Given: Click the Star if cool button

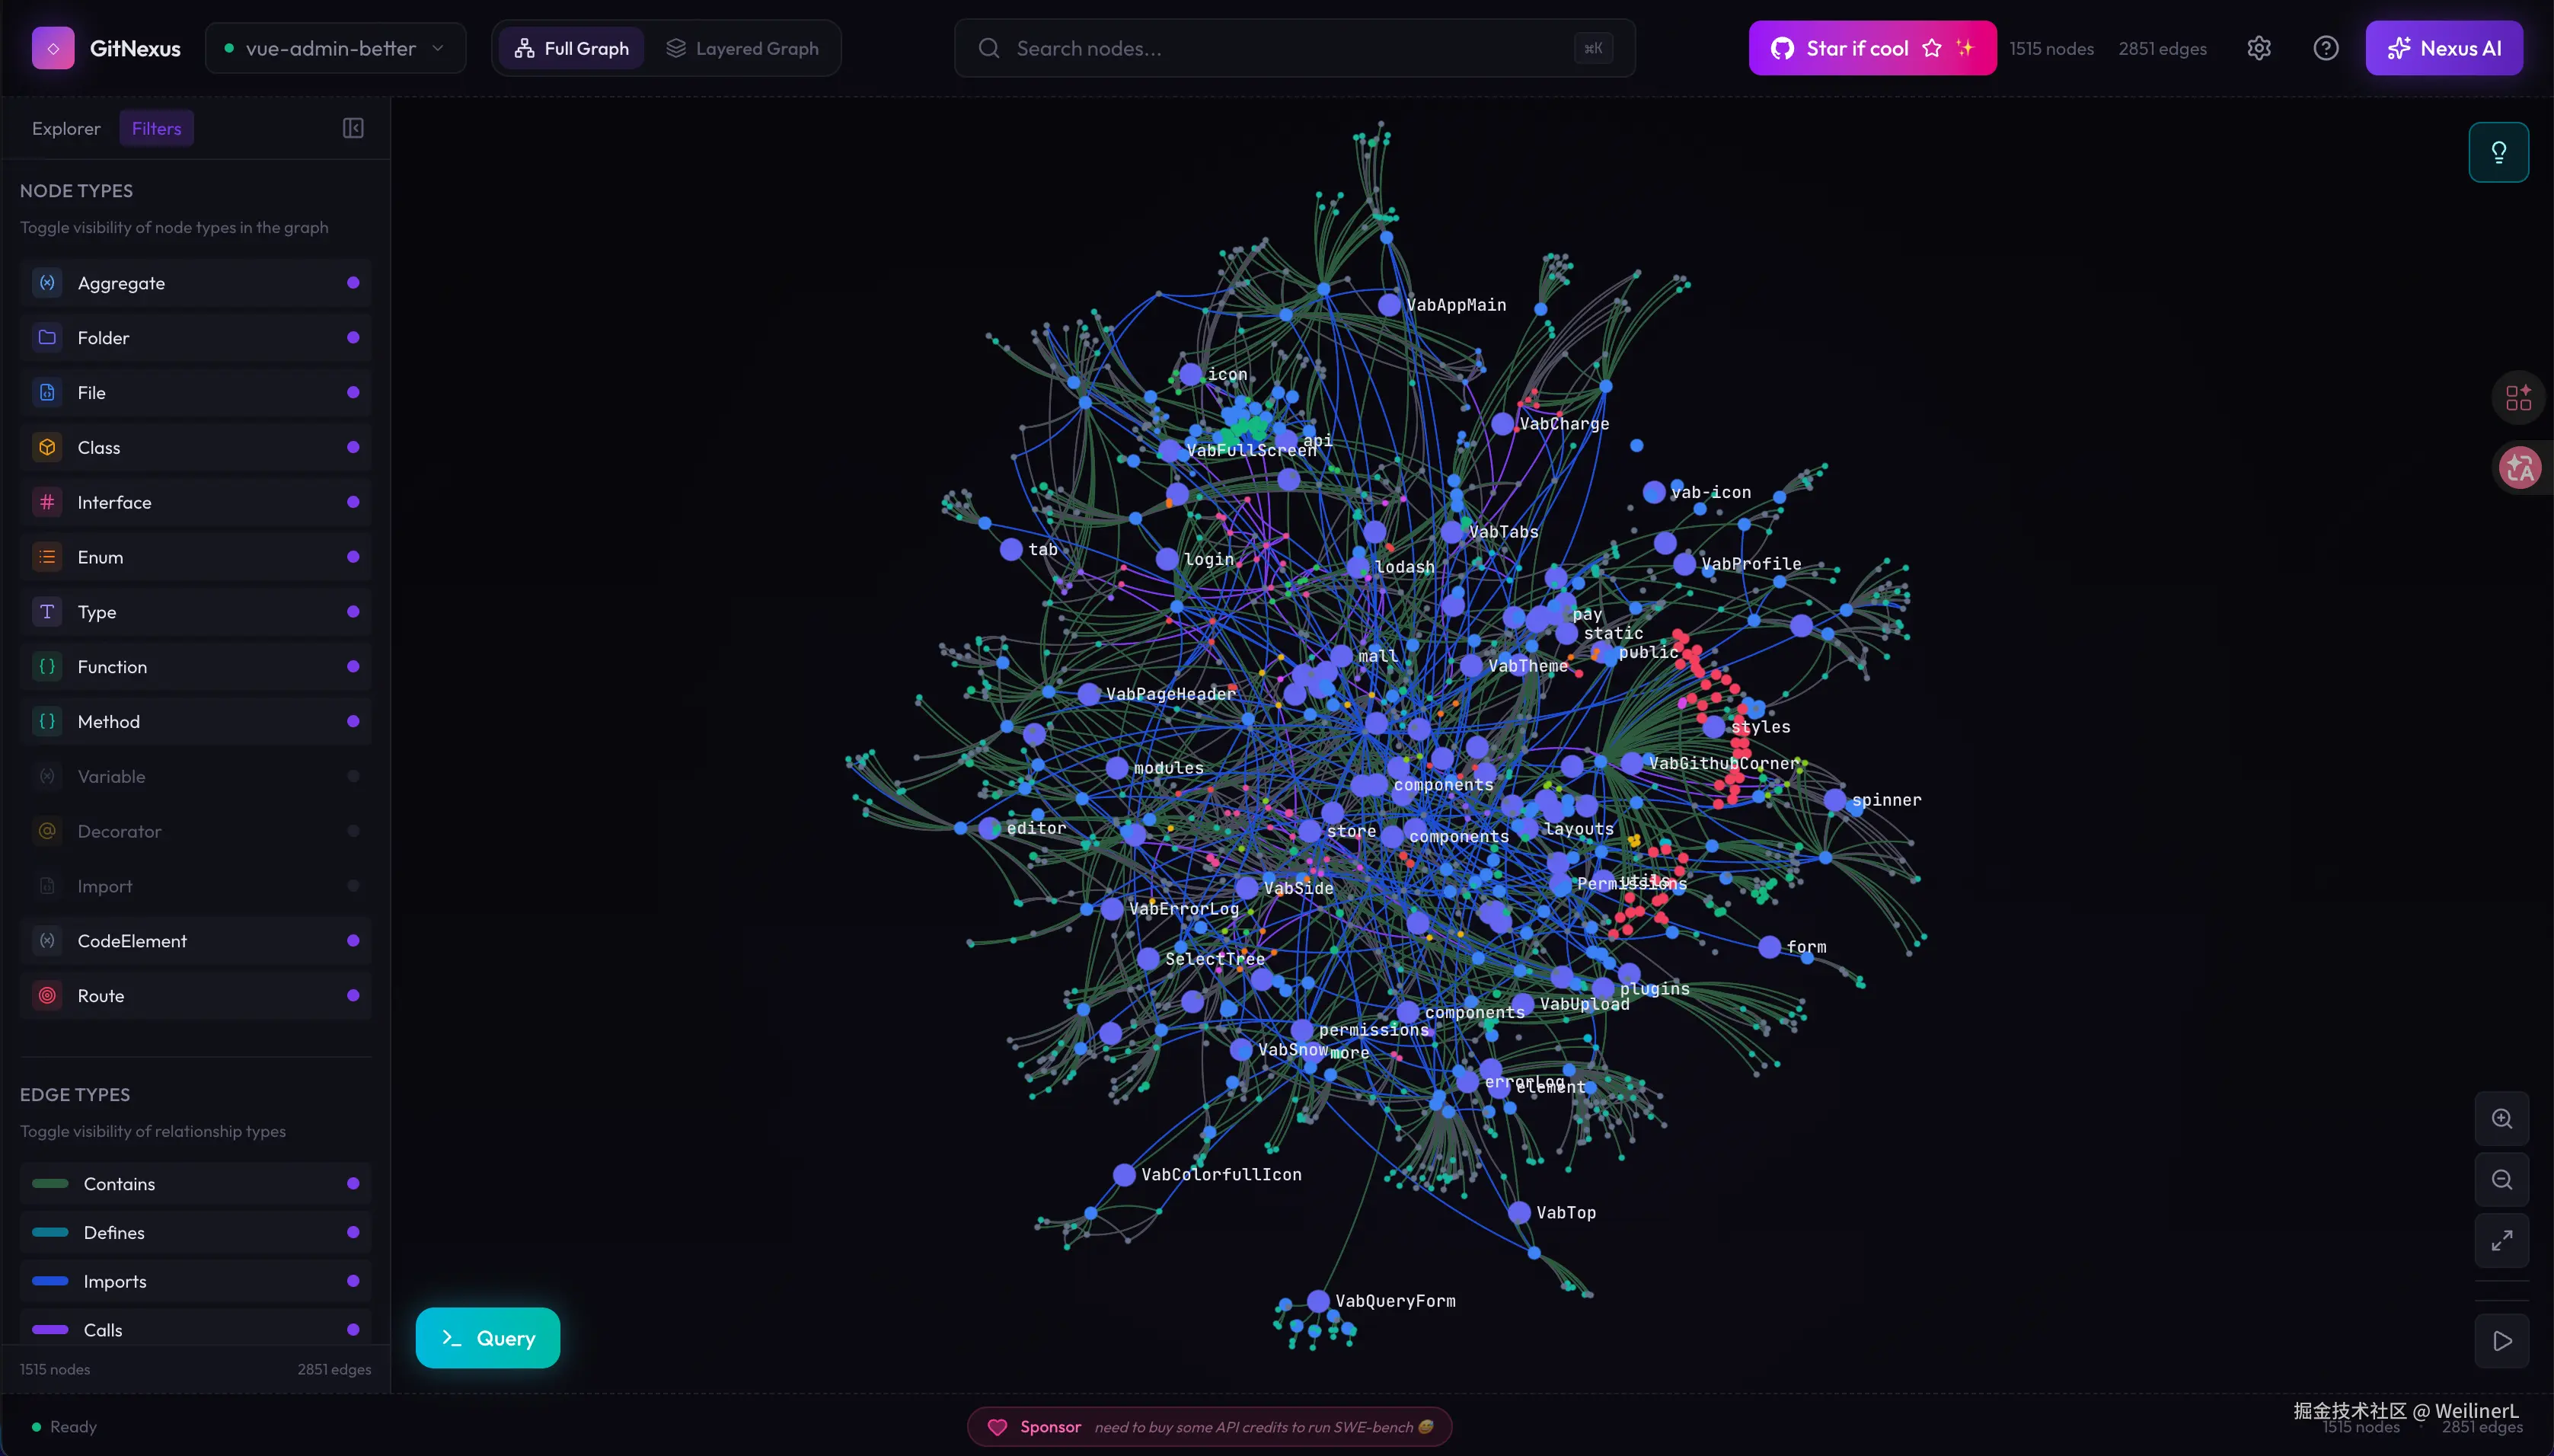Looking at the screenshot, I should (x=1872, y=48).
